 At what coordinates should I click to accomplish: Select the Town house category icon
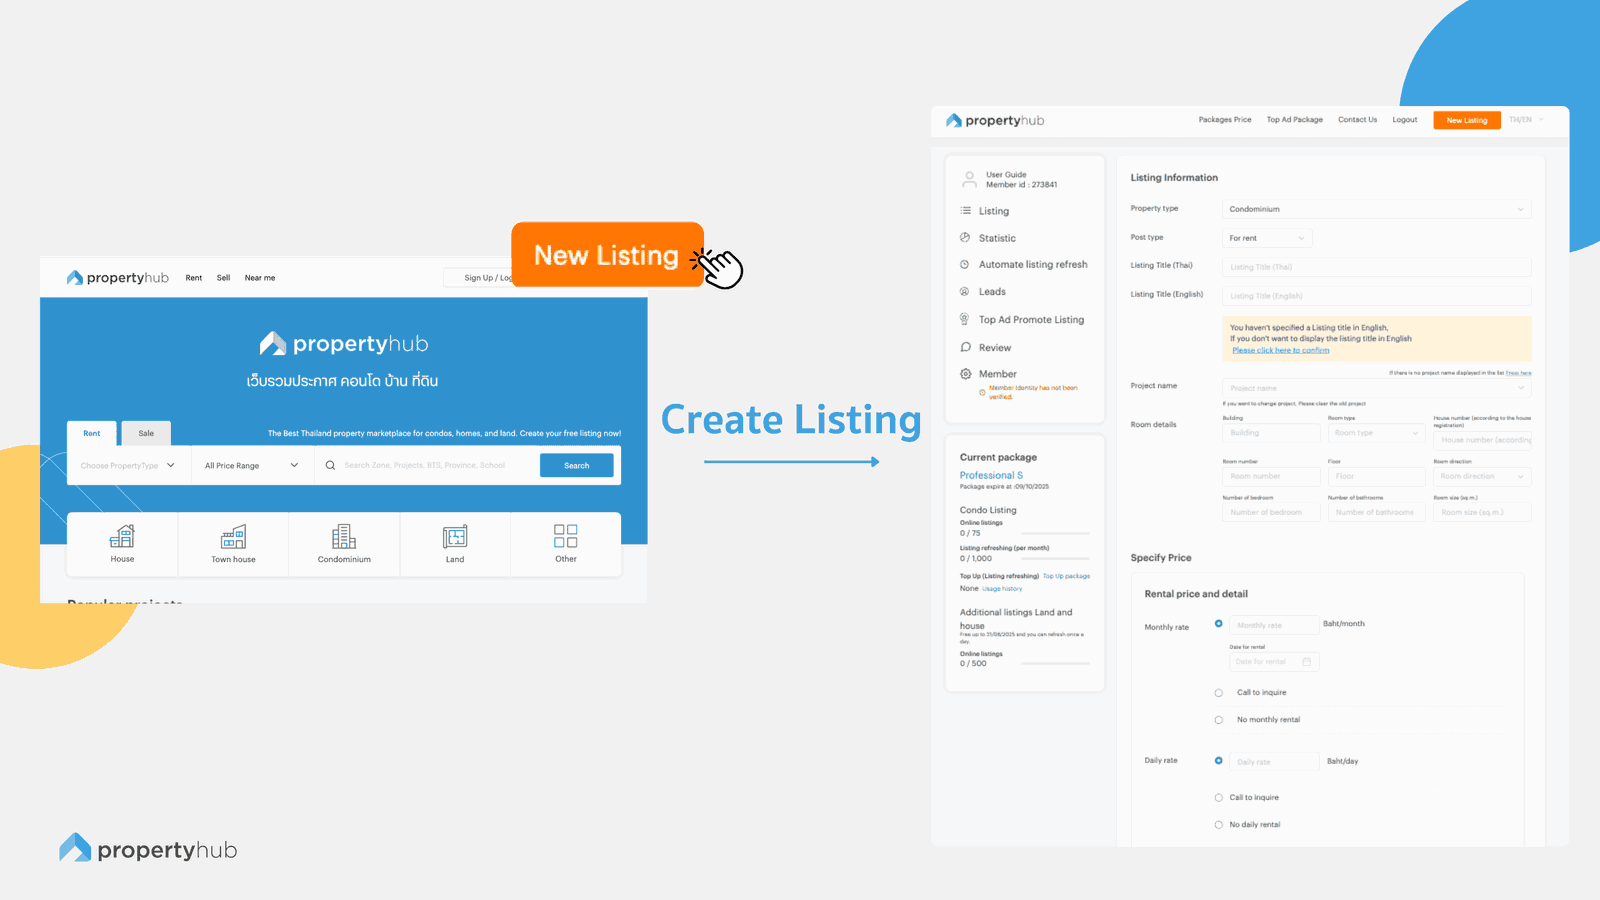tap(233, 536)
